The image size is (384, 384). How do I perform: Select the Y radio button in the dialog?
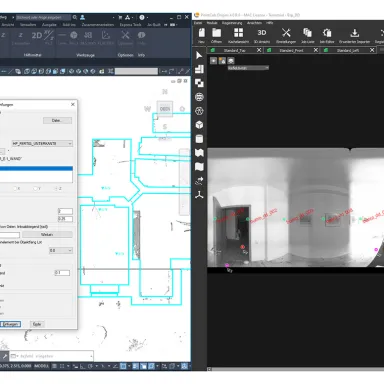(x=35, y=189)
